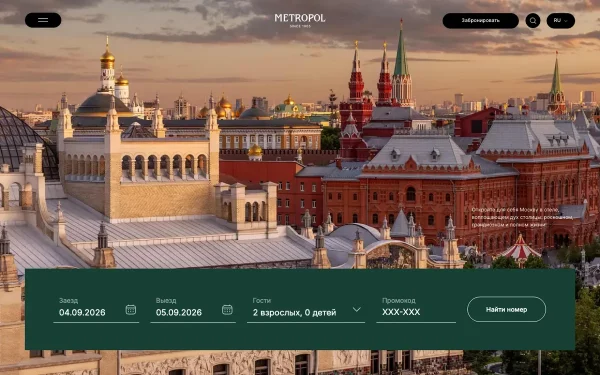
Task: Expand the Гости chevron dropdown
Action: pos(357,310)
